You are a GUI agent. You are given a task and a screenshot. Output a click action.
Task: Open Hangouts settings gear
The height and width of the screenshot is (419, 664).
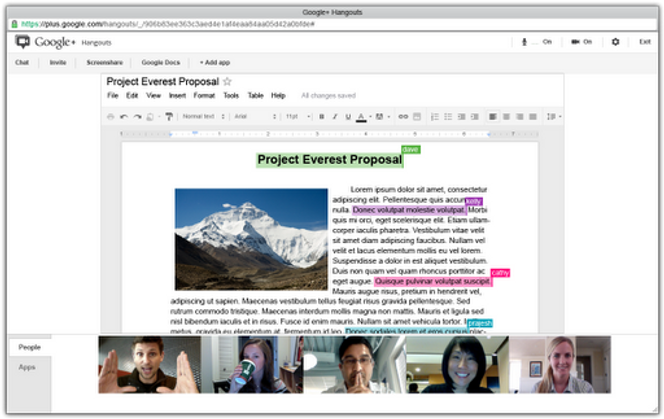tap(615, 42)
